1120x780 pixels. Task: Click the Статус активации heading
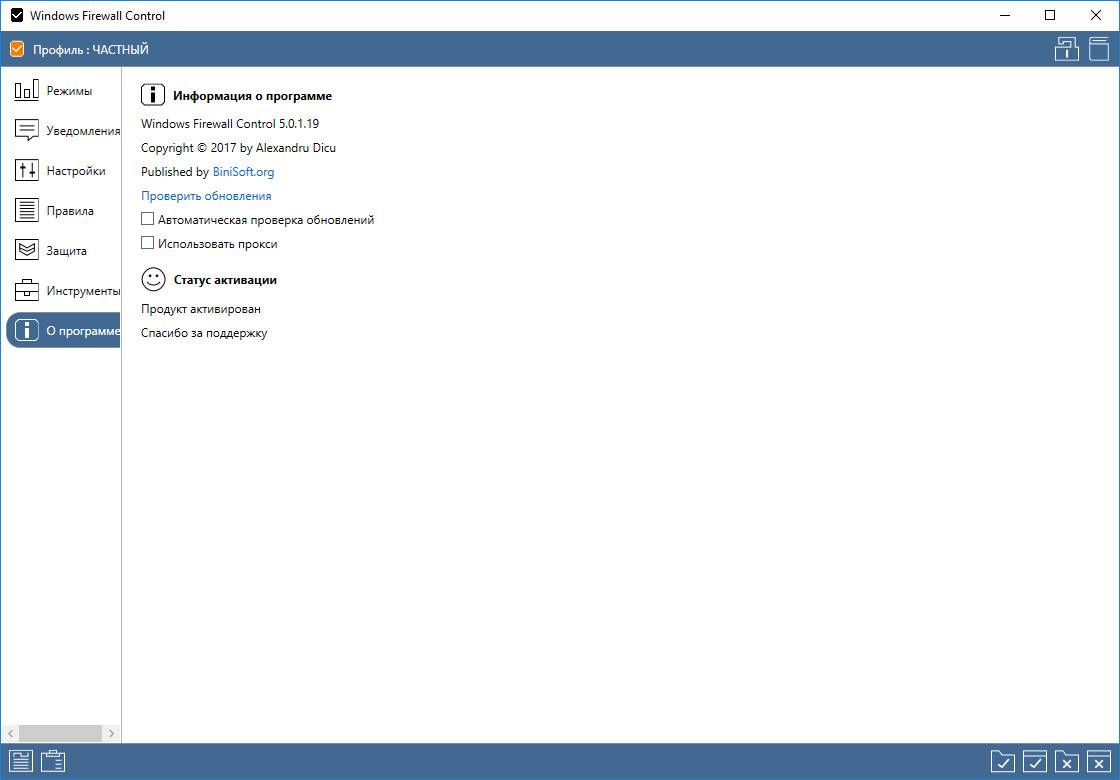(225, 280)
